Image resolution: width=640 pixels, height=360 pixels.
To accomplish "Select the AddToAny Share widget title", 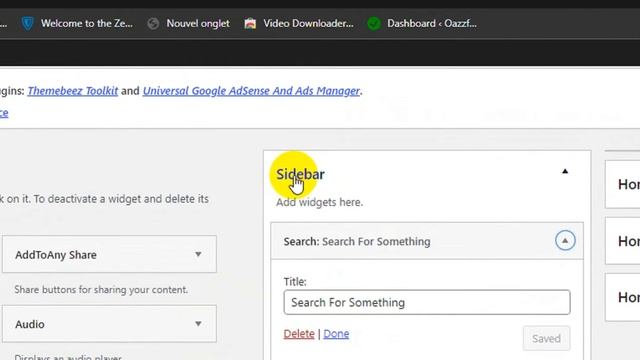I will pyautogui.click(x=56, y=255).
